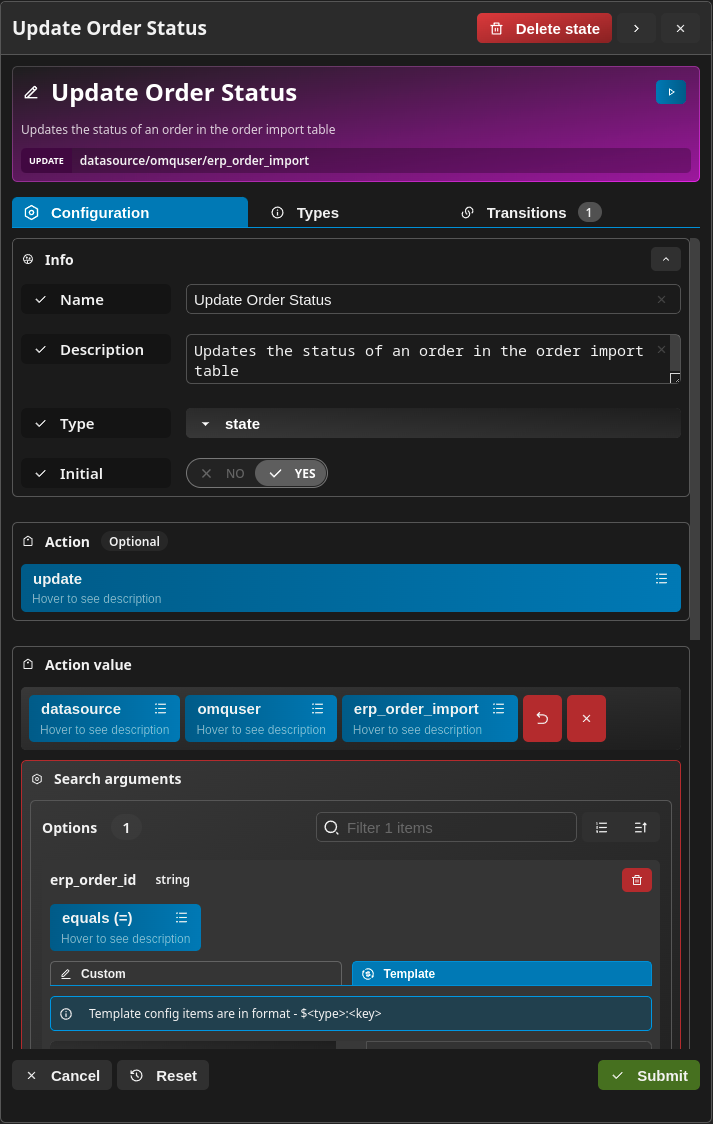Open the Transitions tab

point(530,212)
